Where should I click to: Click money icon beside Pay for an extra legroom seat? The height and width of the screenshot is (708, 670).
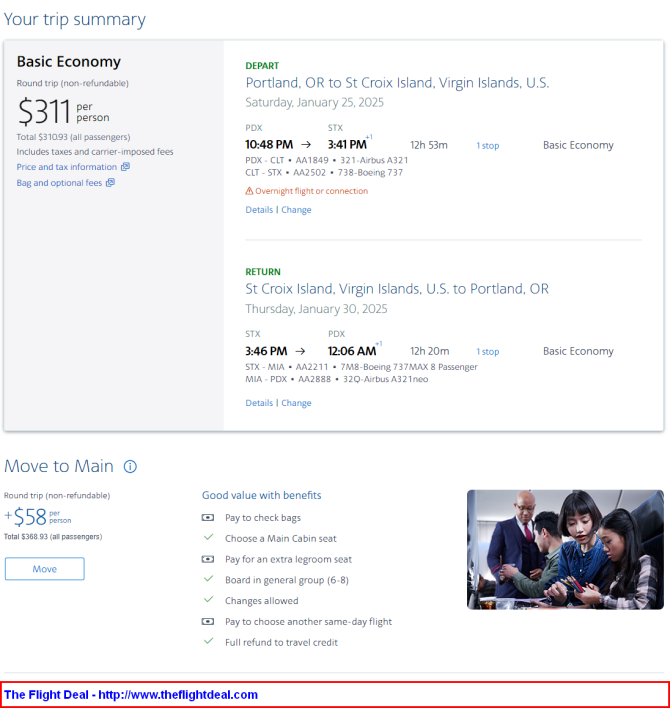coord(208,559)
